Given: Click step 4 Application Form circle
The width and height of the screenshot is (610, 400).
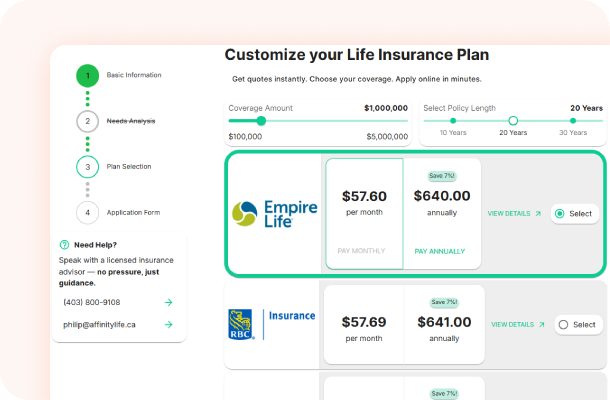Looking at the screenshot, I should click(87, 212).
